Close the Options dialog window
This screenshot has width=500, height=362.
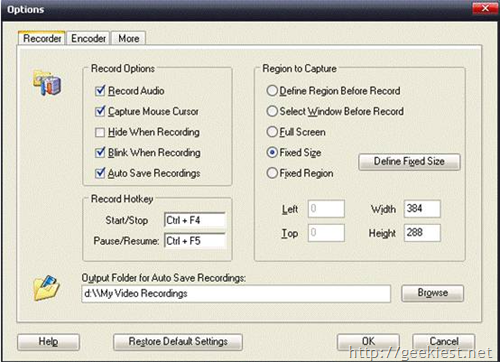point(485,8)
